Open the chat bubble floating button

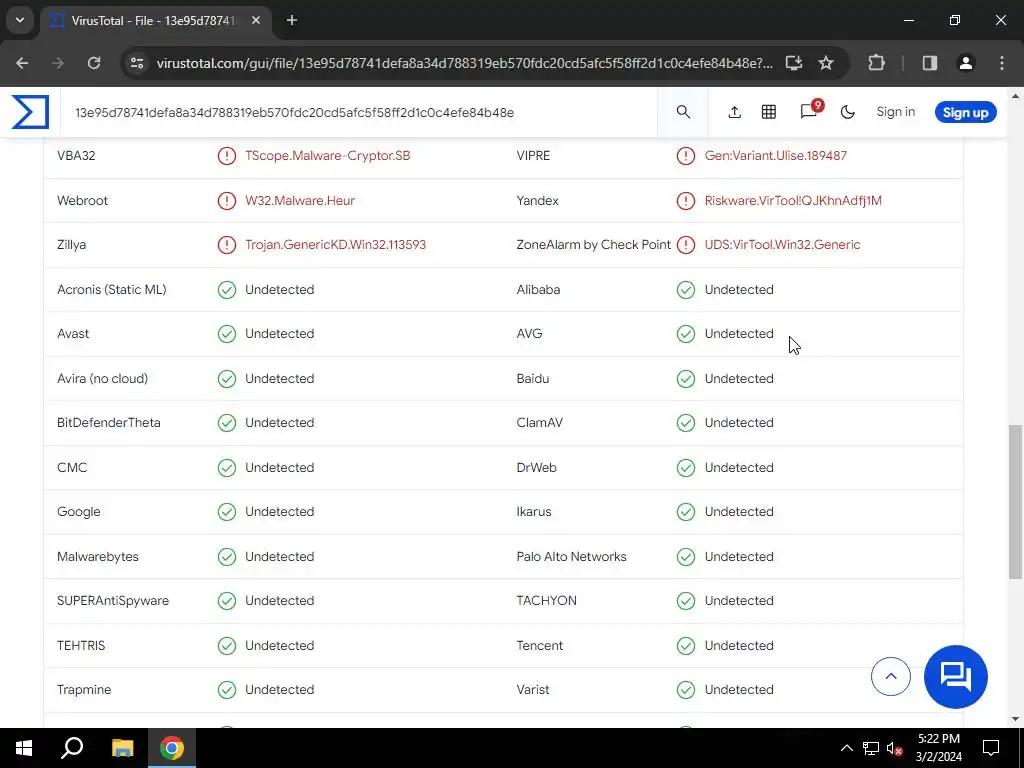(955, 677)
